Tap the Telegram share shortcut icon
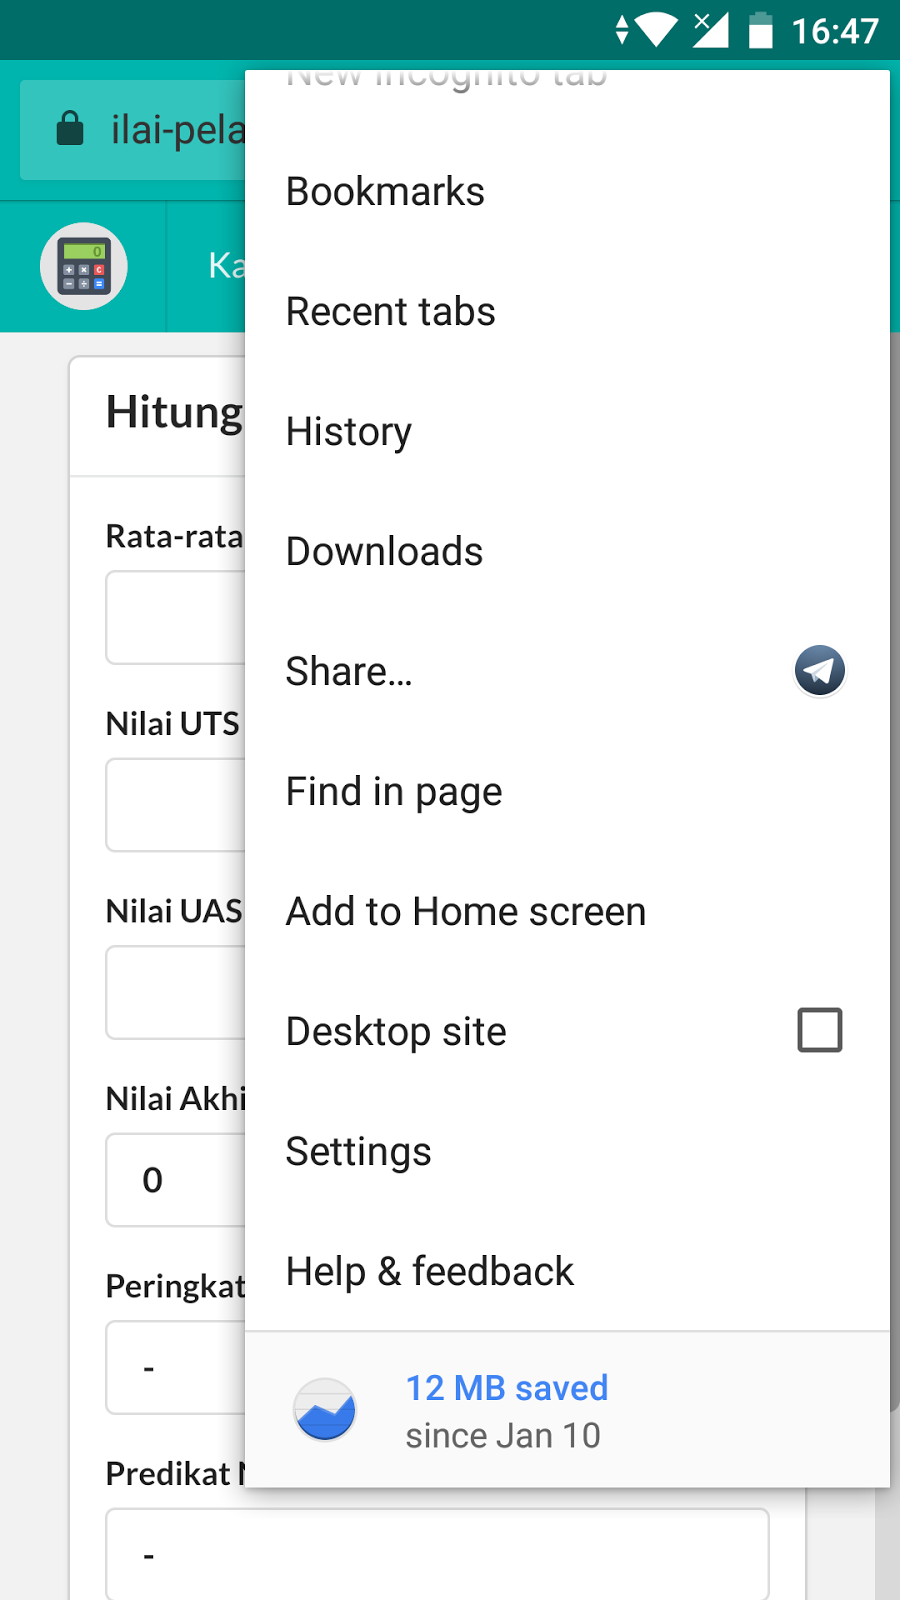Viewport: 900px width, 1600px height. pyautogui.click(x=819, y=671)
